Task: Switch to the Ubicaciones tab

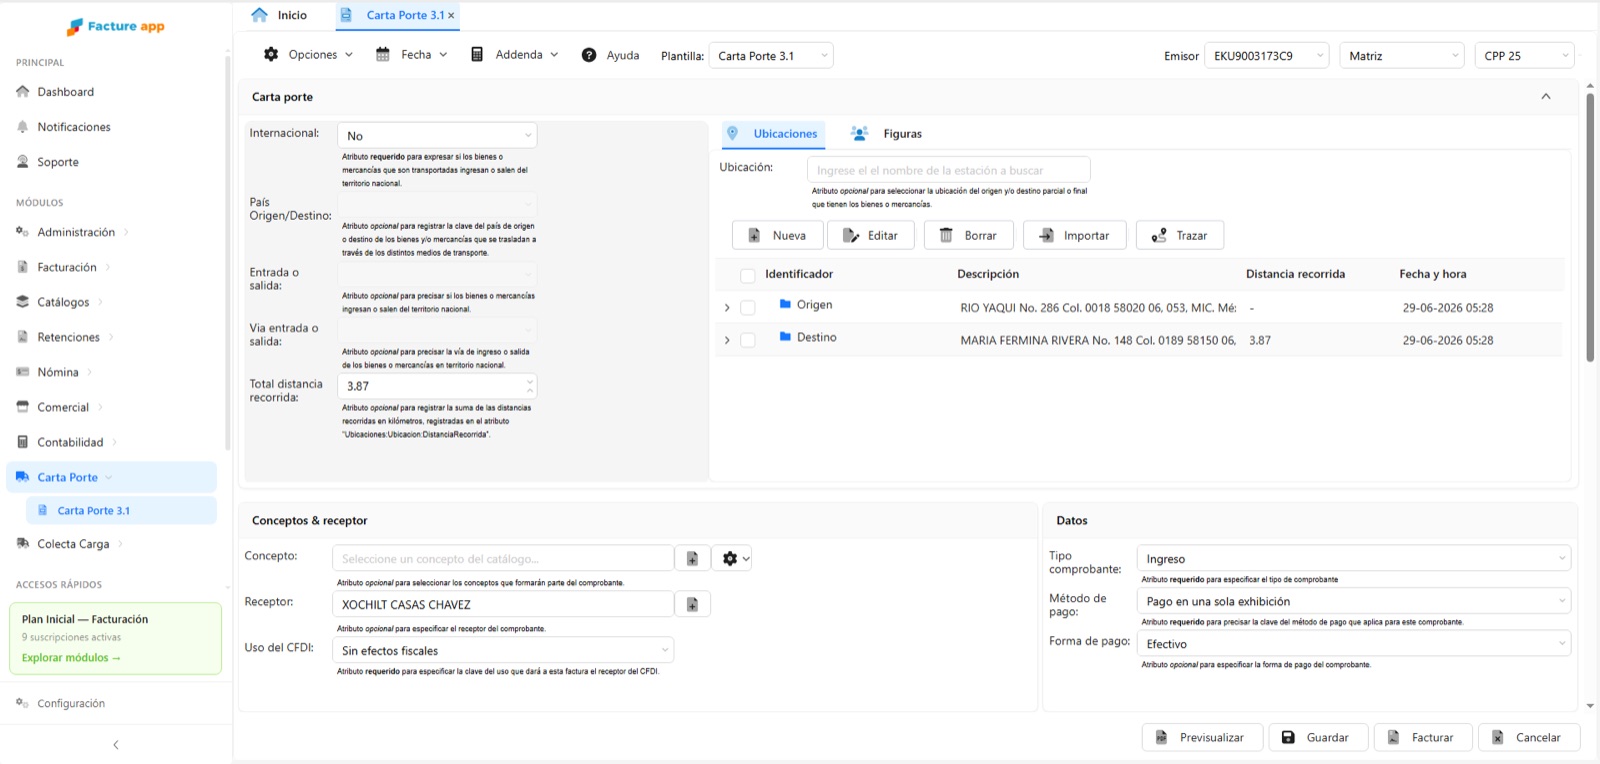Action: coord(772,134)
